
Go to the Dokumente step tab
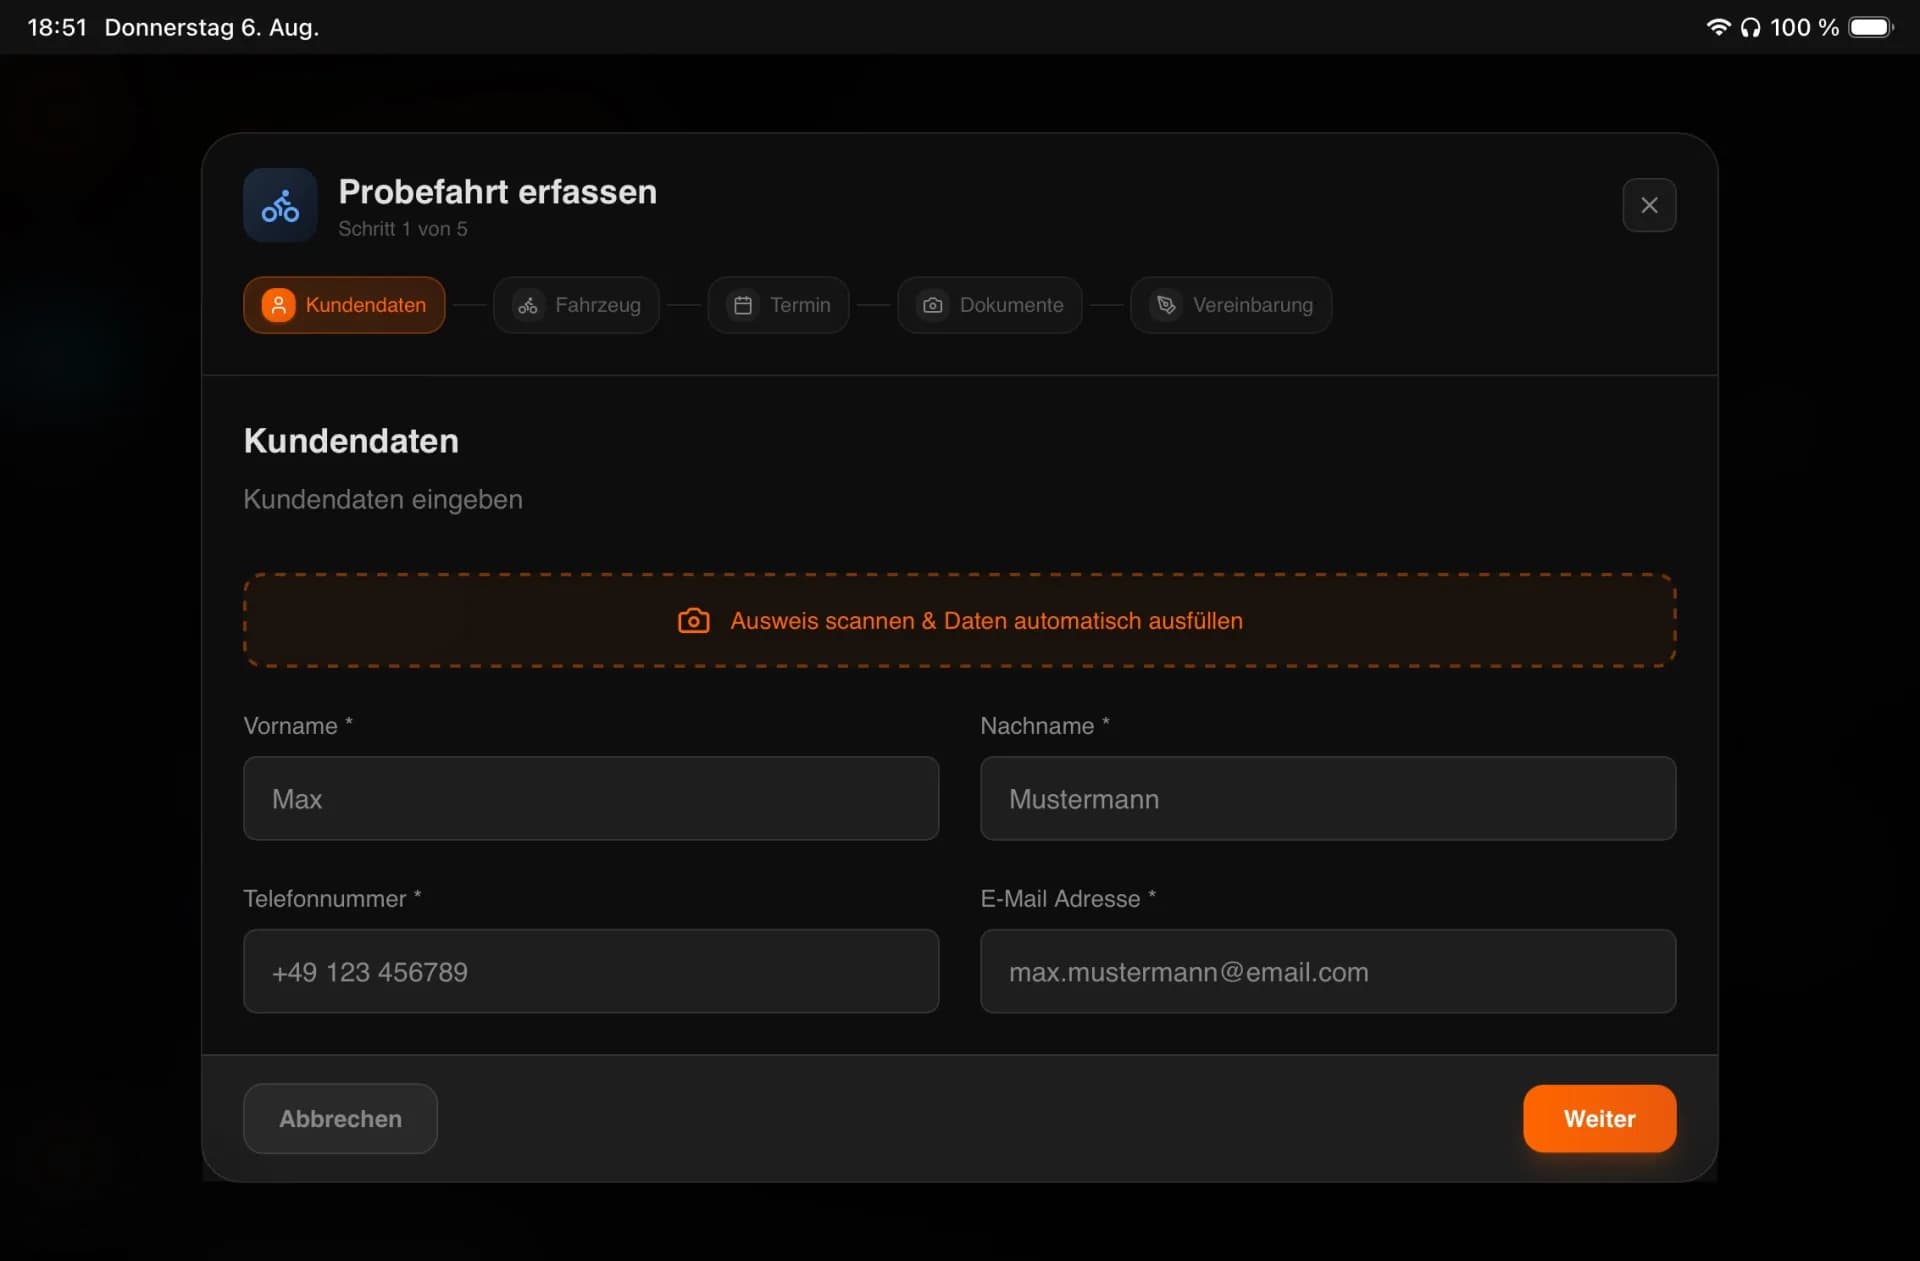coord(990,305)
